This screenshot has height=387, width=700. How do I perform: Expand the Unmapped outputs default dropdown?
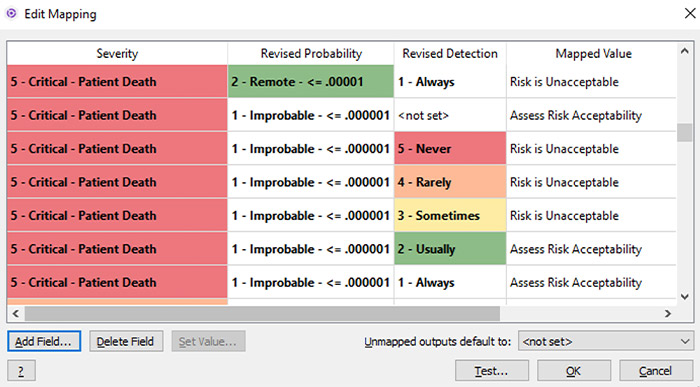point(685,341)
